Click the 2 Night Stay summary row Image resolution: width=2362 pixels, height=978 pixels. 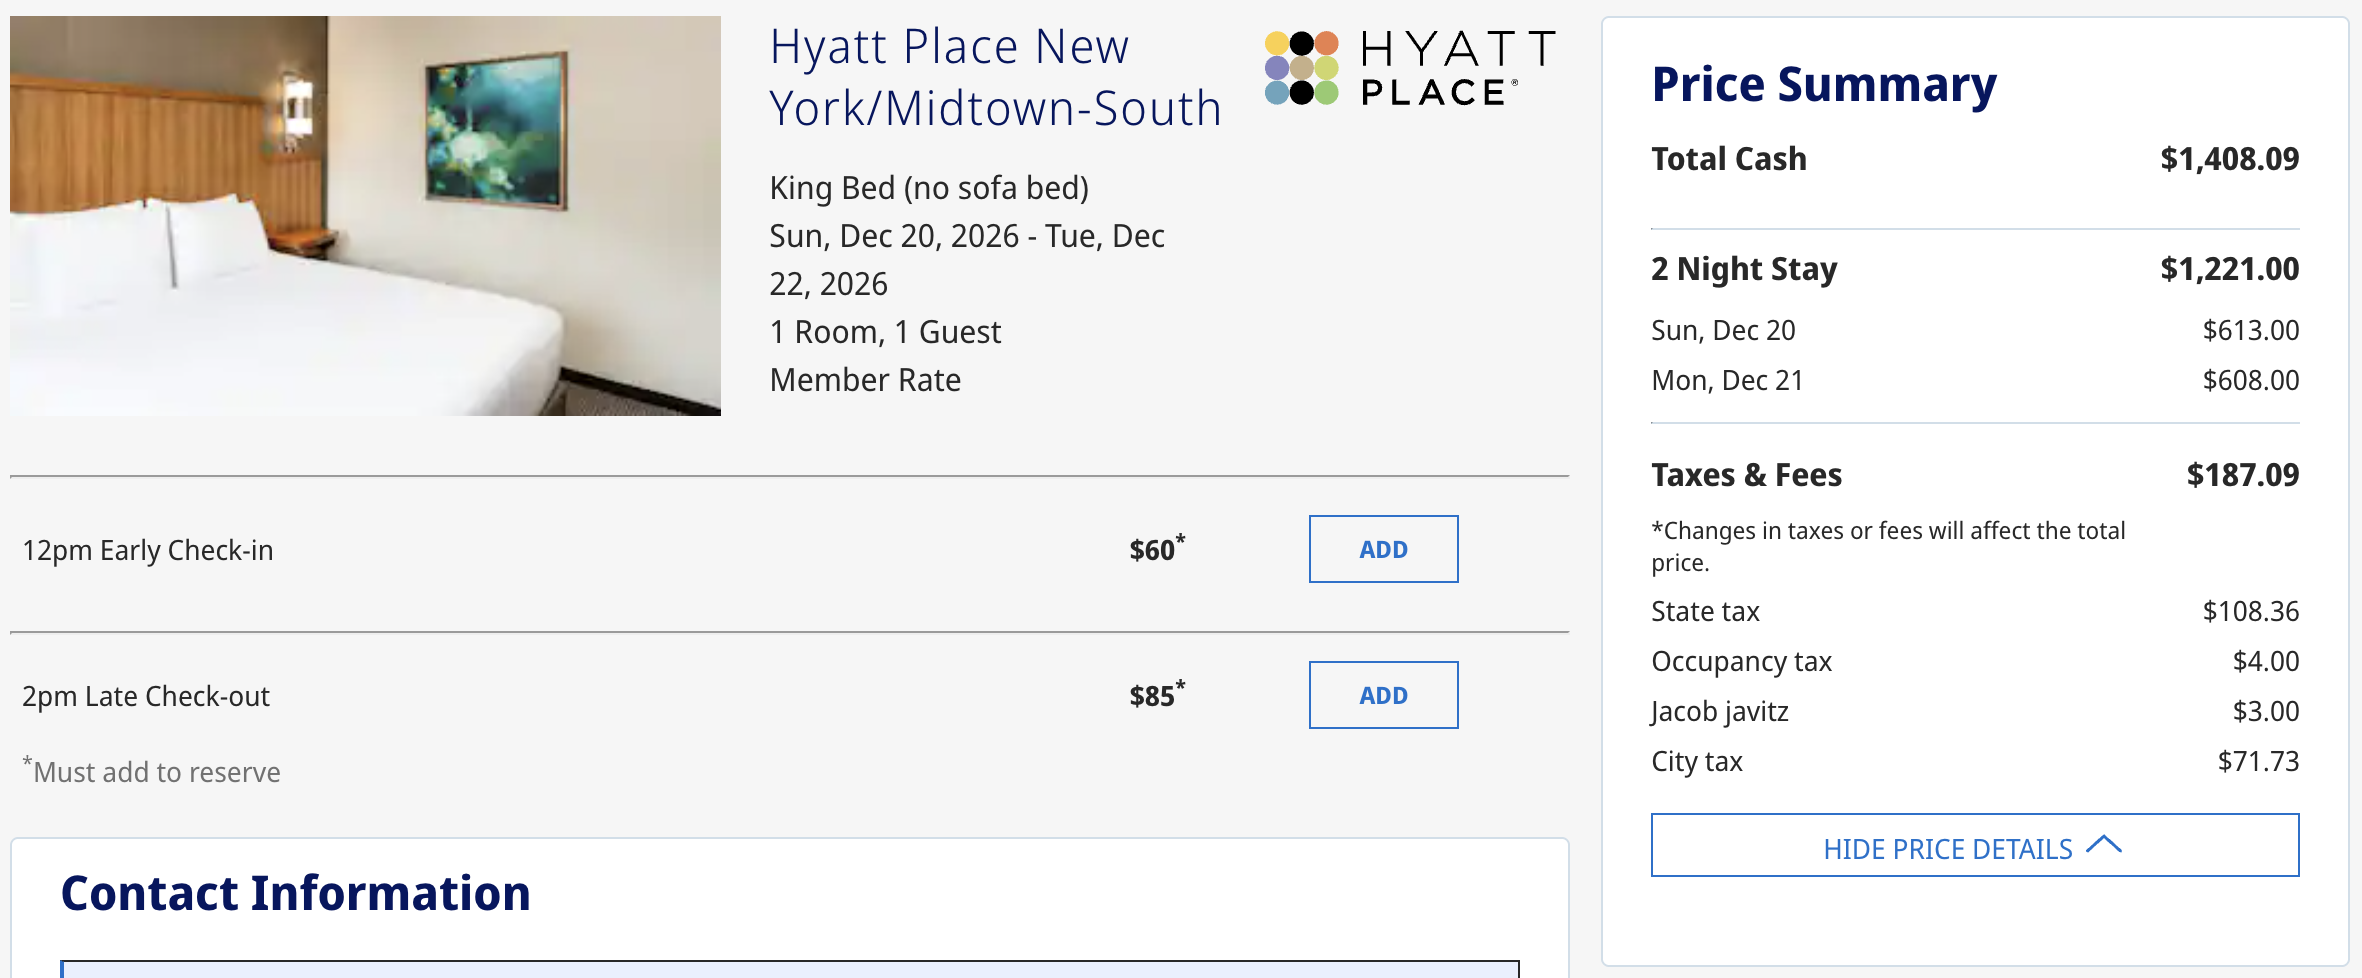(x=1744, y=268)
